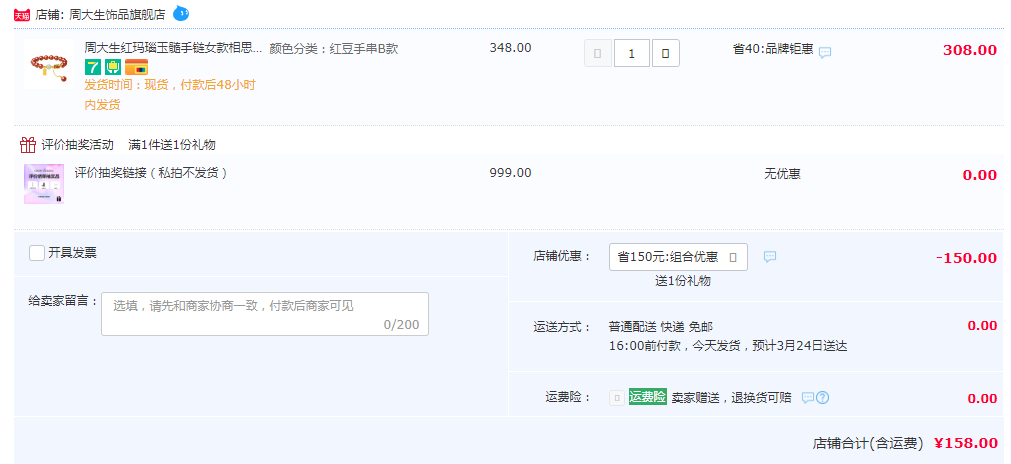Click the red agate bracelet thumbnail
The width and height of the screenshot is (1011, 464).
pos(48,64)
